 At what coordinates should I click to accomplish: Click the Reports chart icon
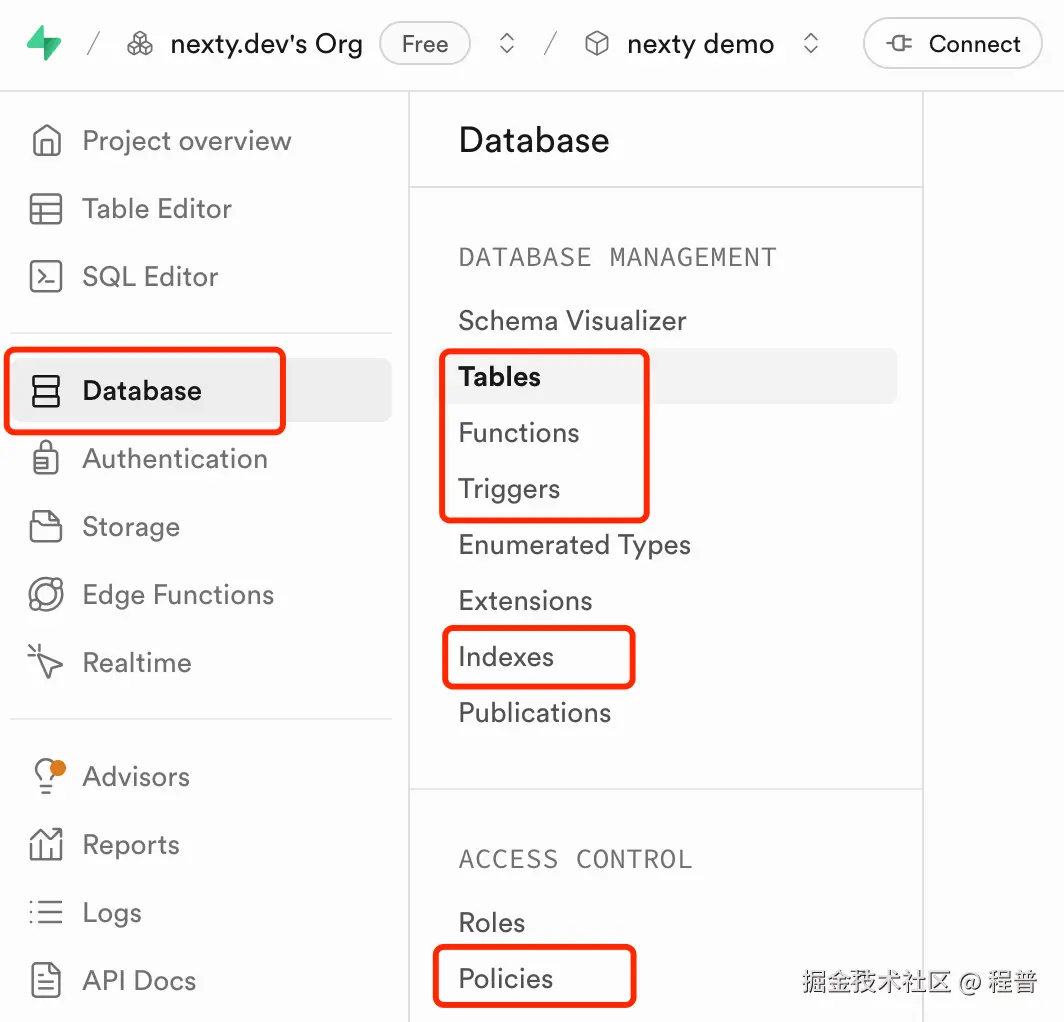point(46,845)
